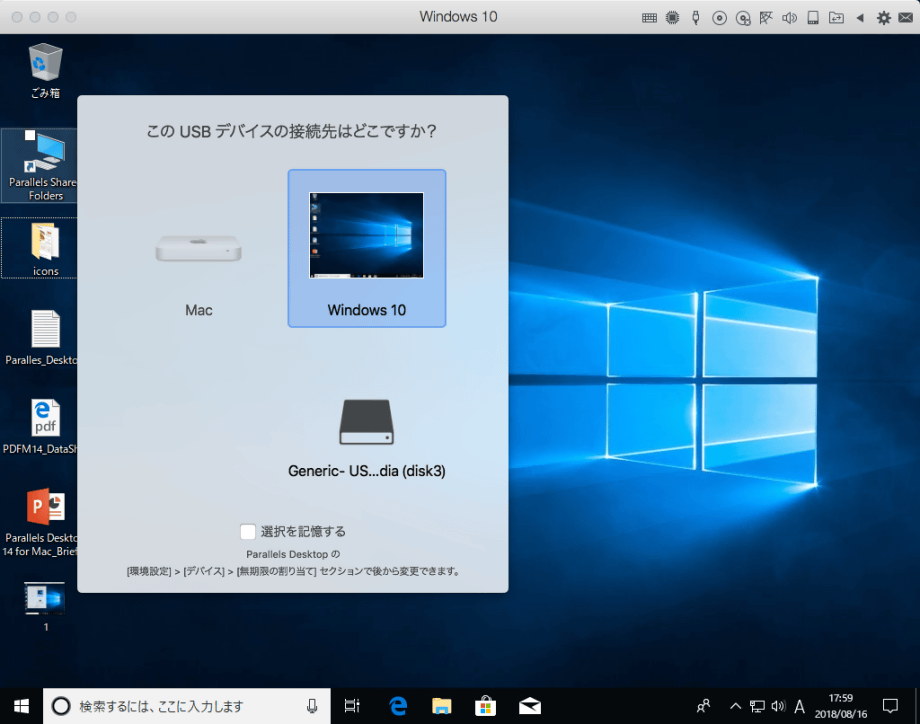Viewport: 920px width, 724px height.
Task: Check the 選択を記憶する checkbox
Action: pyautogui.click(x=248, y=532)
